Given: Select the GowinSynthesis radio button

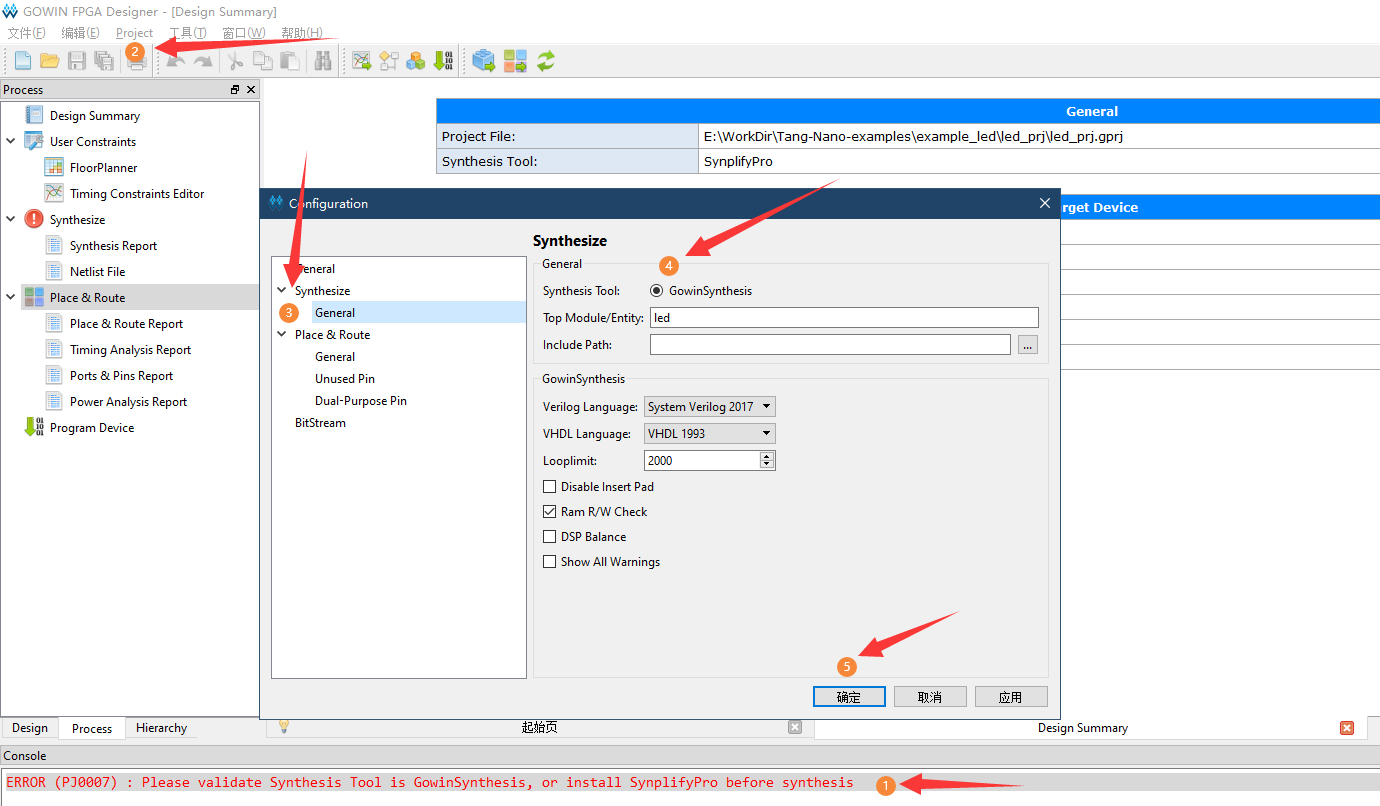Looking at the screenshot, I should [x=657, y=291].
